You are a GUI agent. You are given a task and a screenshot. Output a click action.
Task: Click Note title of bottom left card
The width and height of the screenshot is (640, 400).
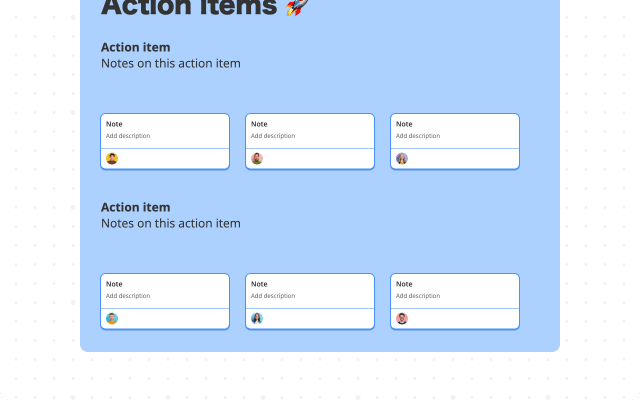click(x=114, y=284)
